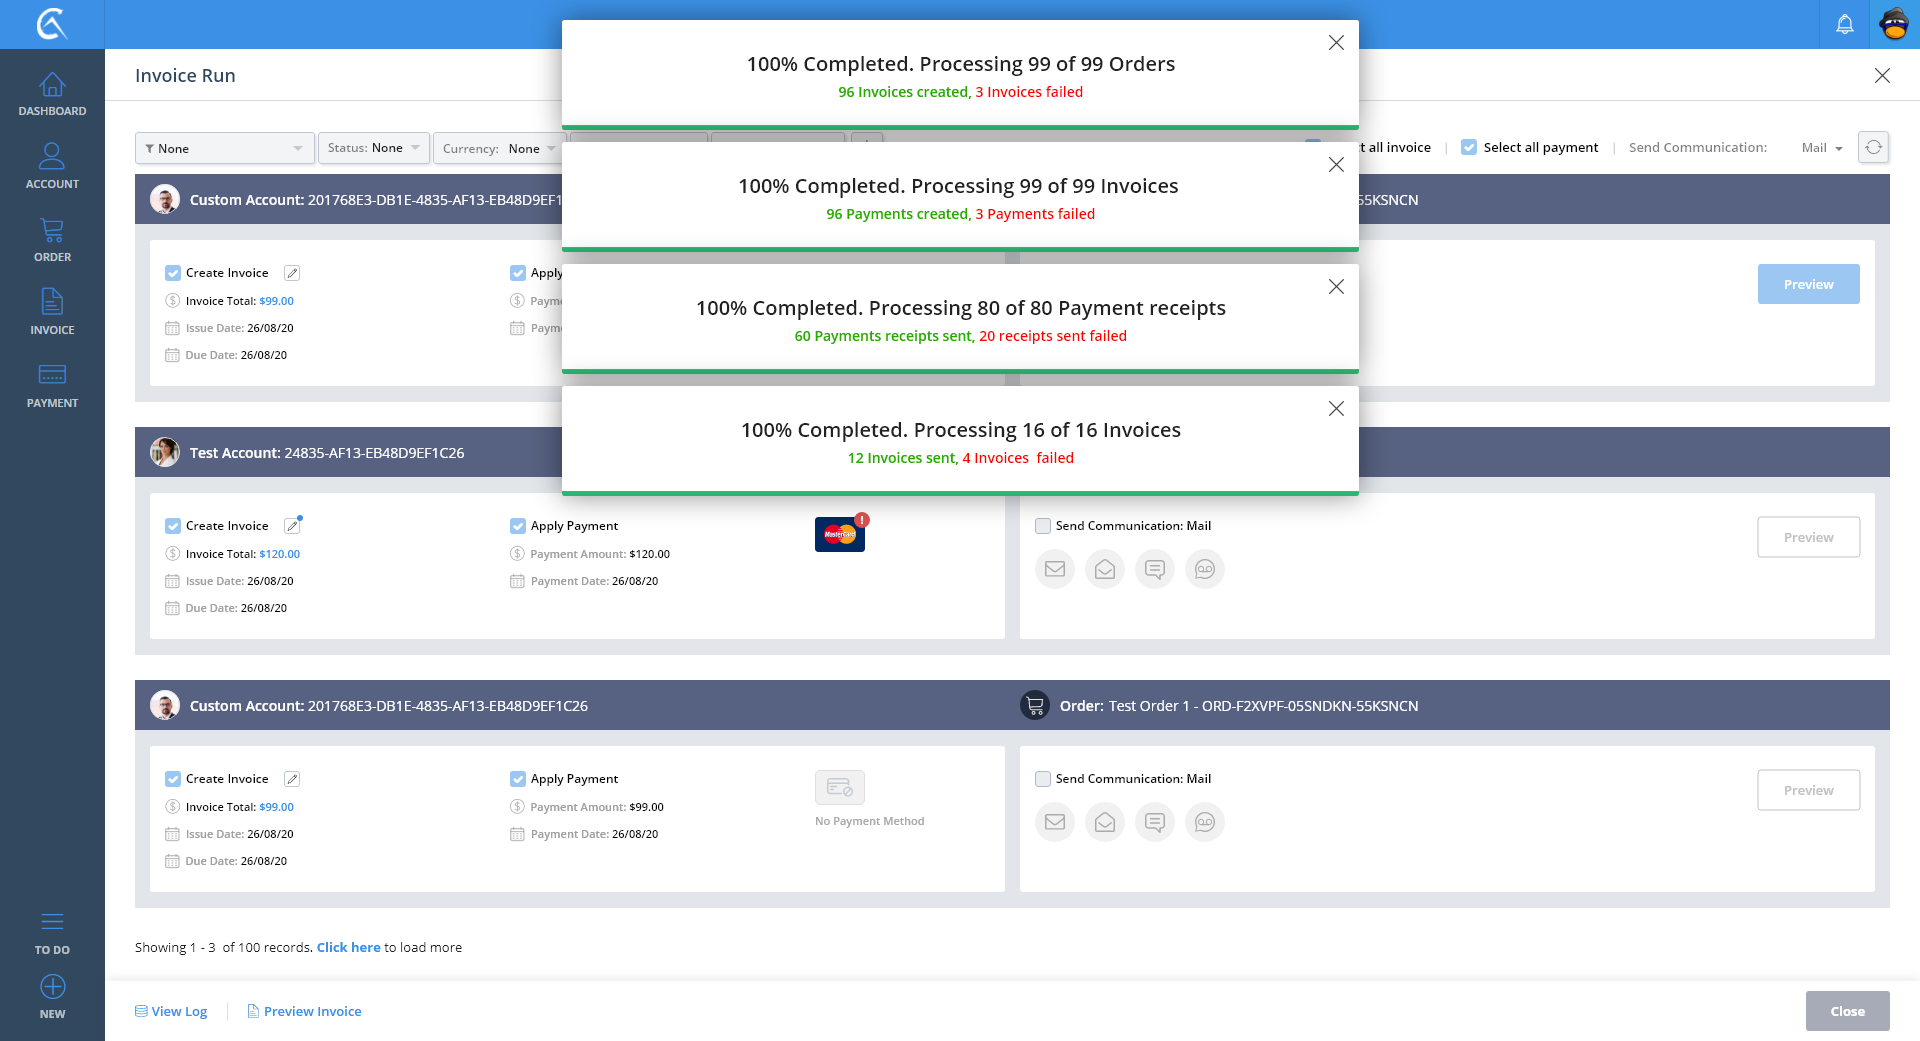Open the user profile avatar

tap(1894, 24)
